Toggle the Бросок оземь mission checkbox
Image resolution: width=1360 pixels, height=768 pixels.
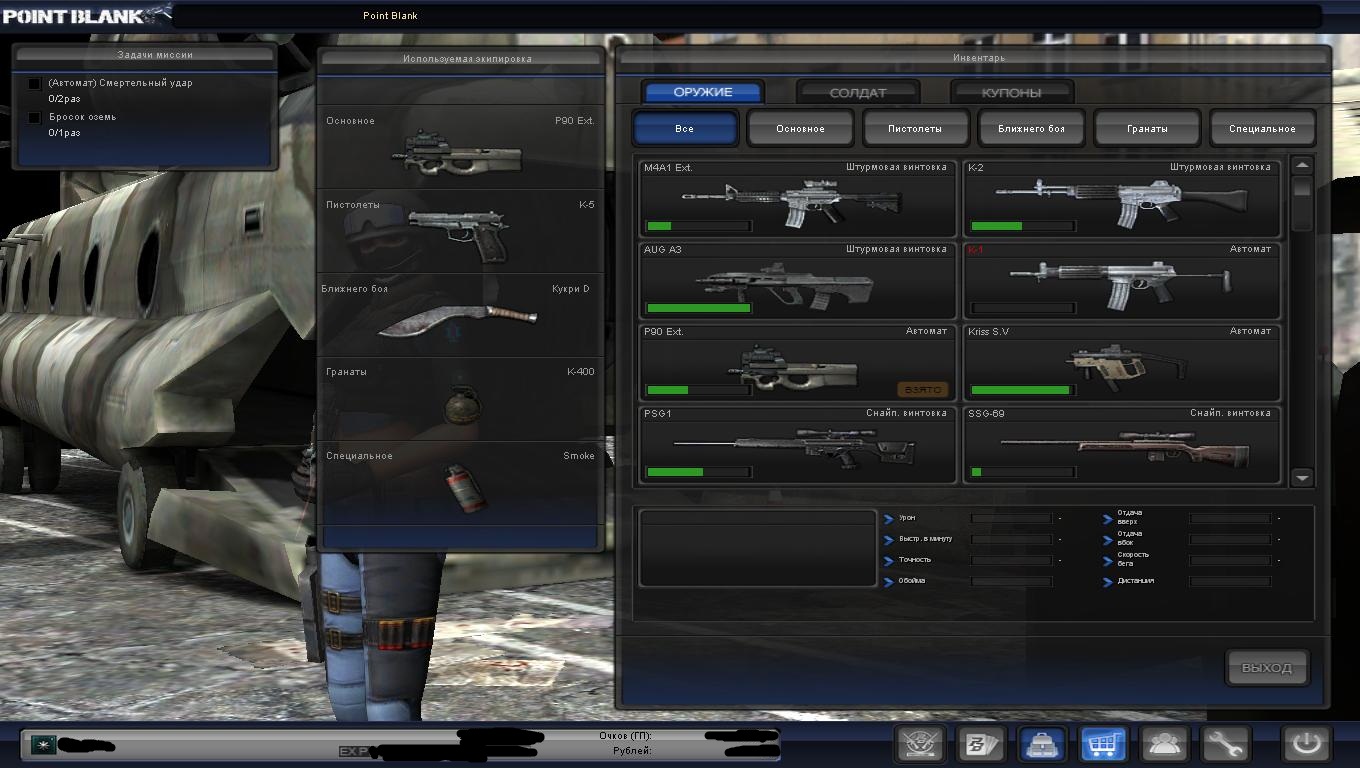(35, 118)
